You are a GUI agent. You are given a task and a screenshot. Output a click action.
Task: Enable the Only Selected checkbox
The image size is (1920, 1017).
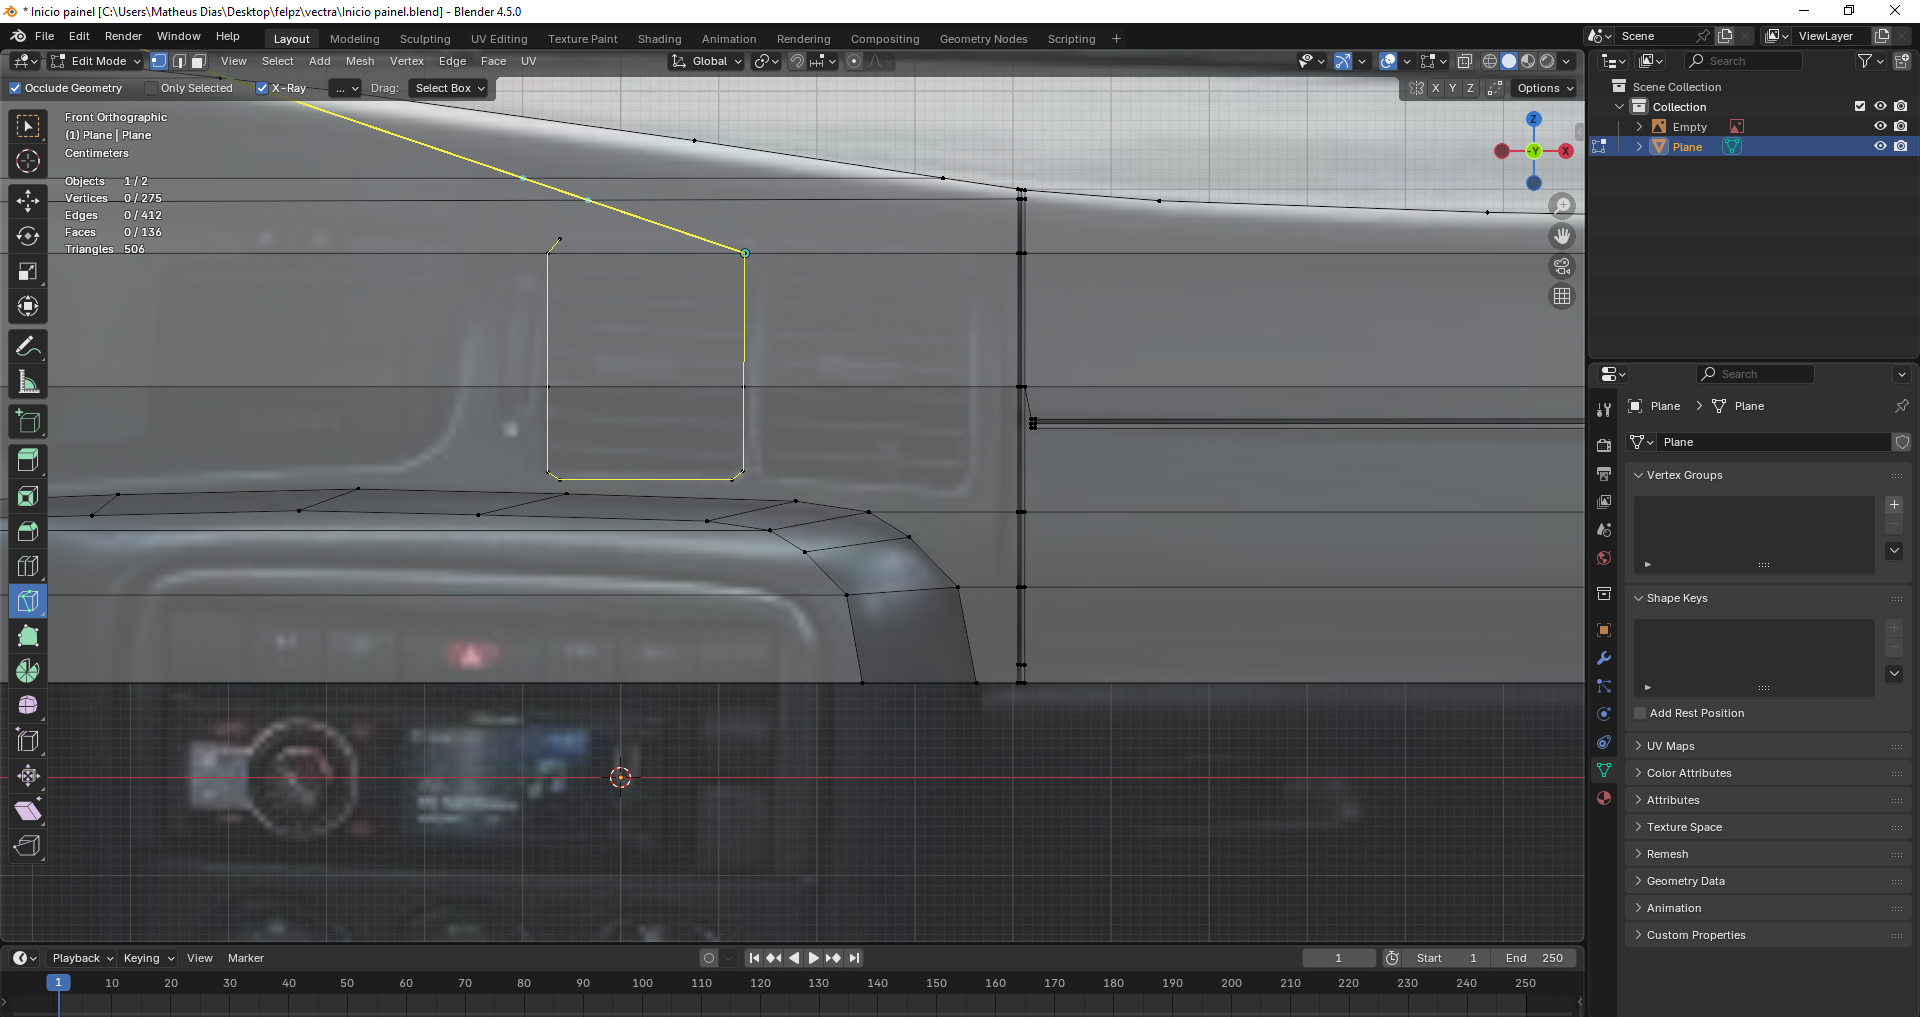point(151,88)
